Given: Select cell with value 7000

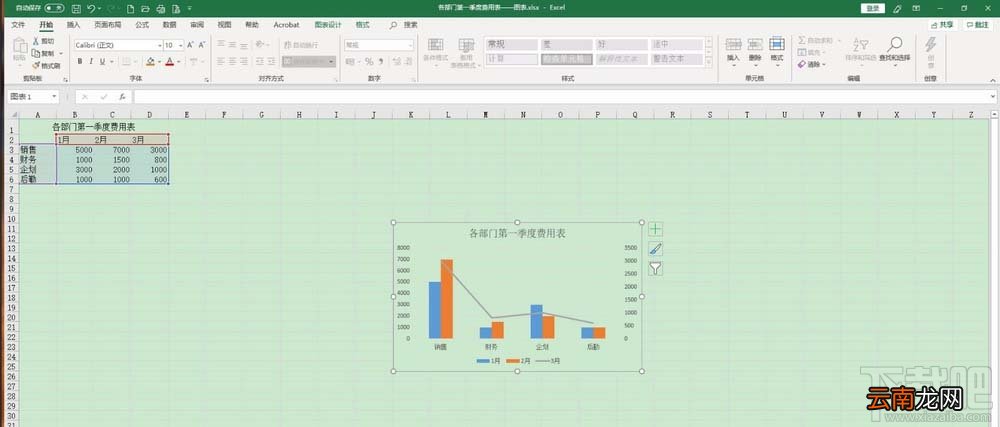Looking at the screenshot, I should coord(112,150).
